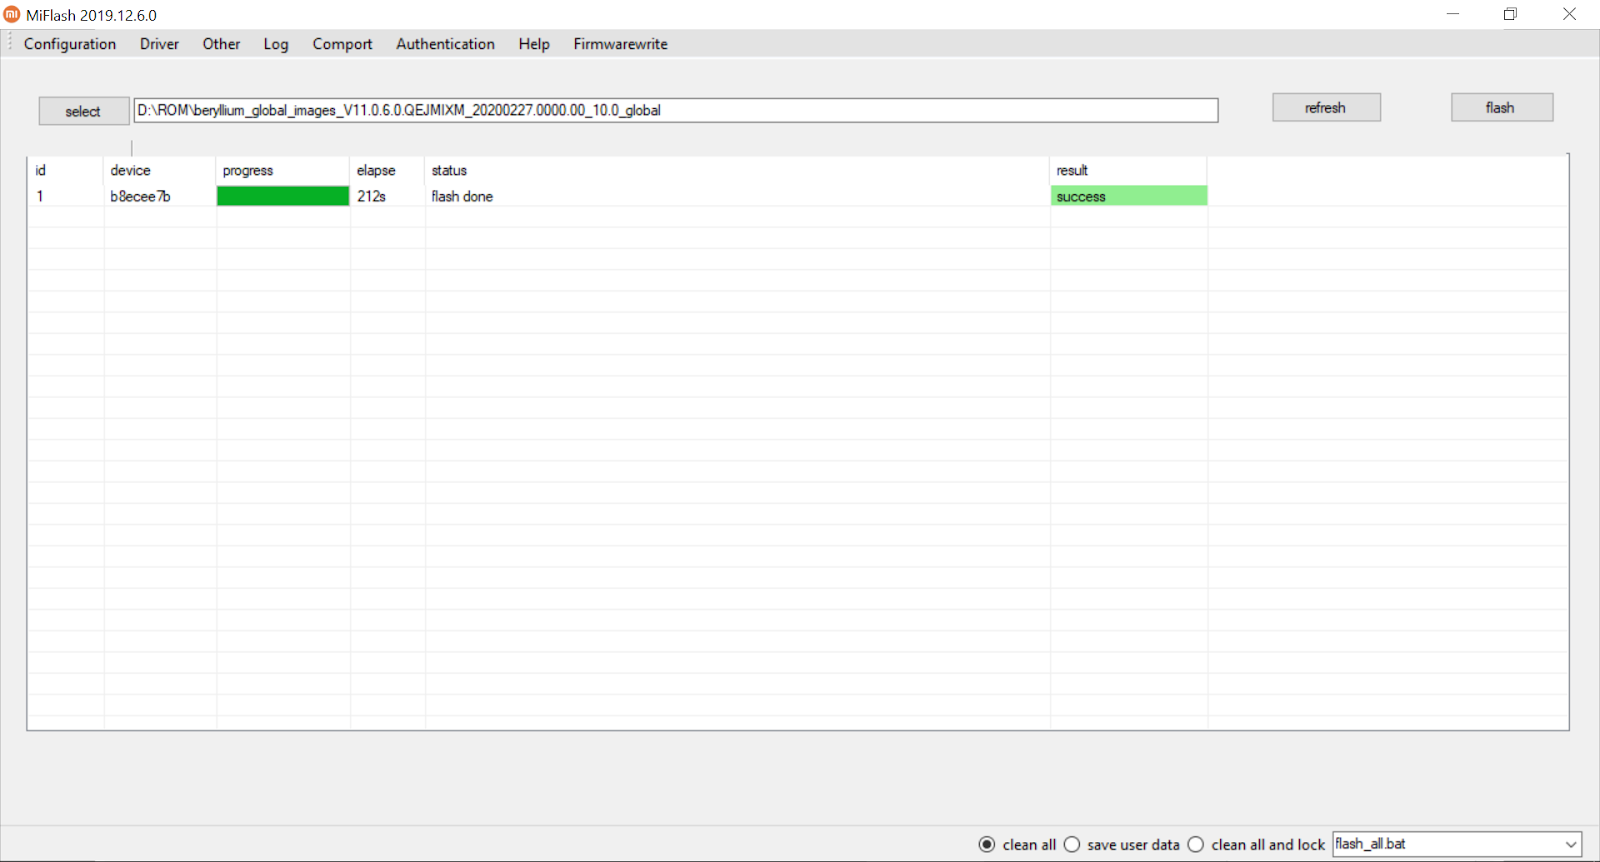
Task: Click the success result cell
Action: point(1129,196)
